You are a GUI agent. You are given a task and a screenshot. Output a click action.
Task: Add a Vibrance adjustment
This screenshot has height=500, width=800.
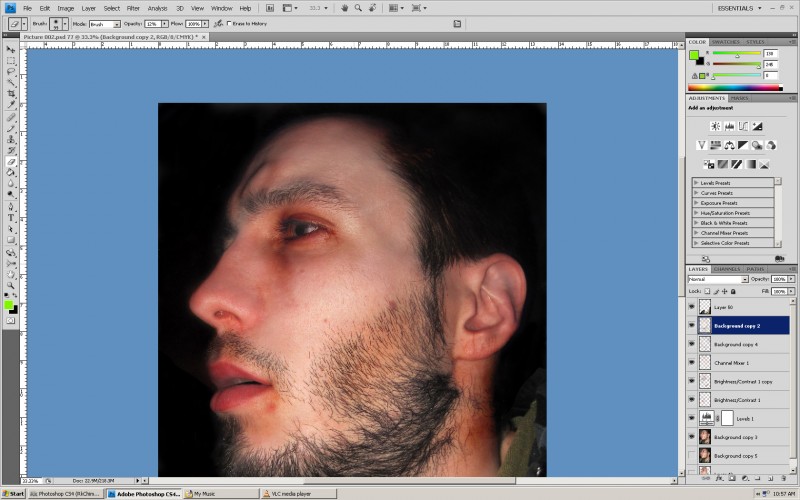(702, 145)
